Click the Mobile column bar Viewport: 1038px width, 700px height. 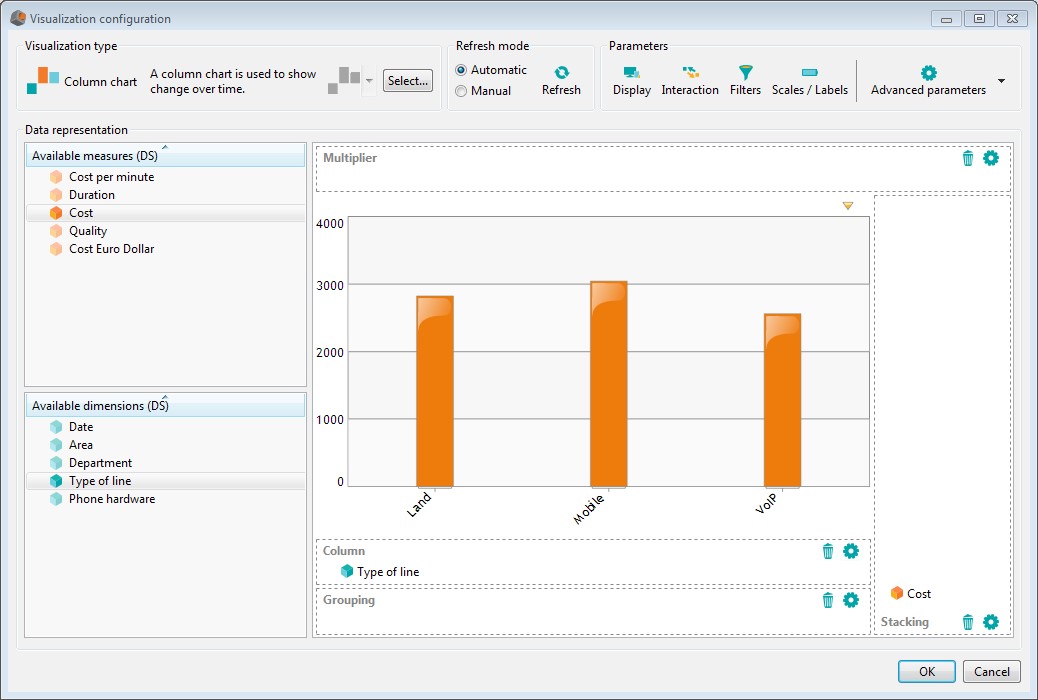pos(608,384)
